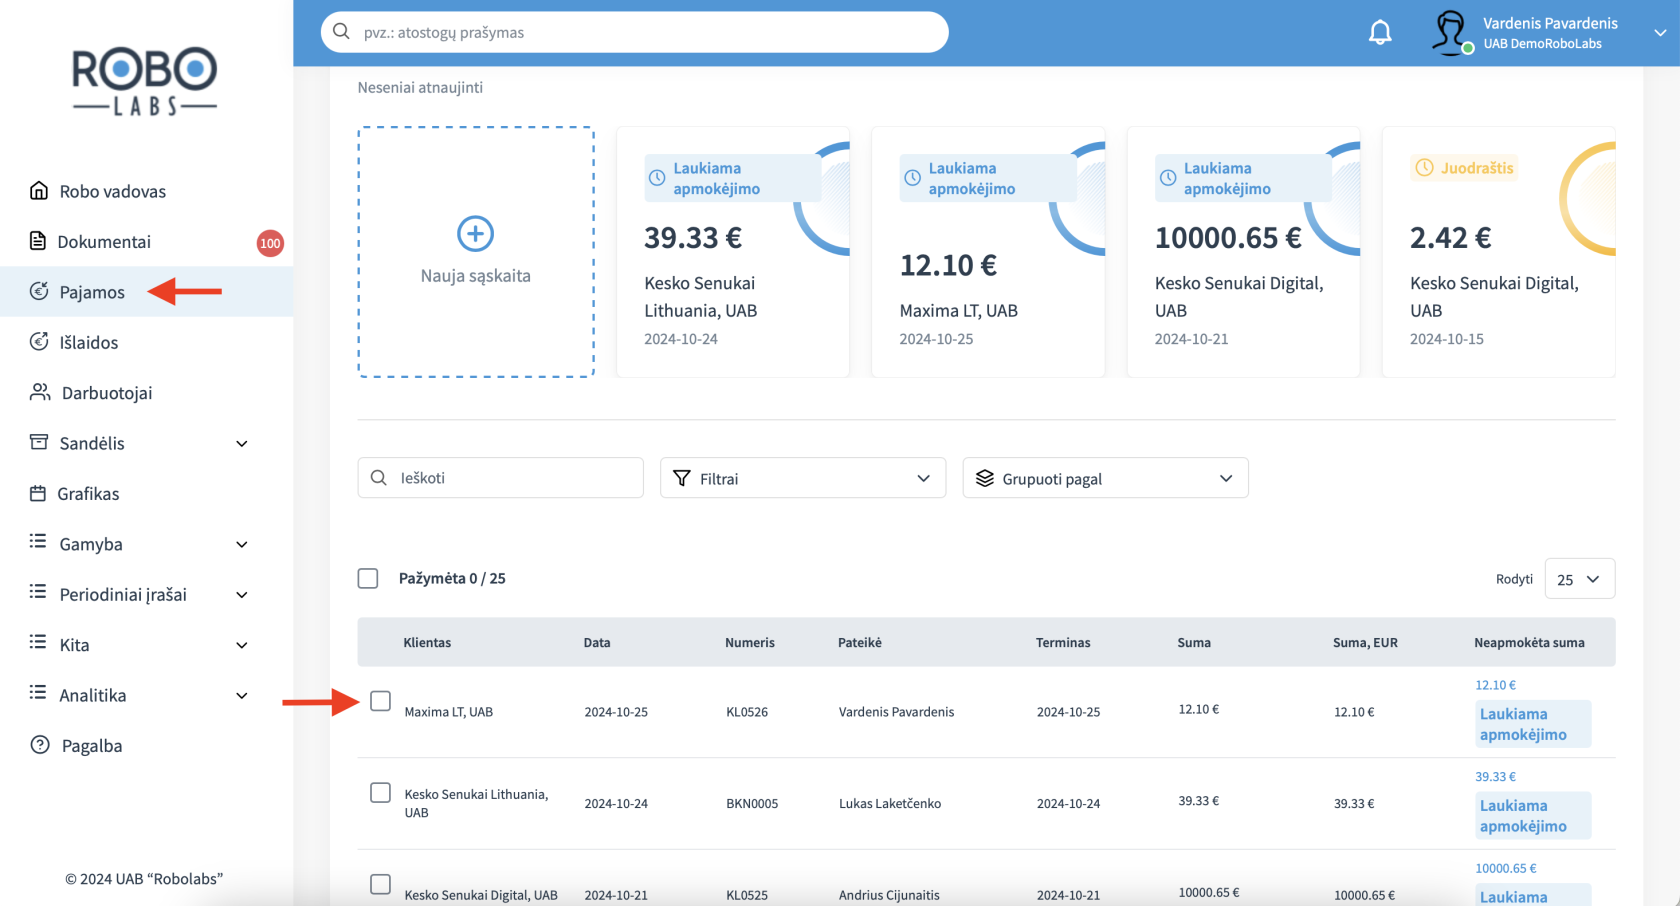
Task: Open the 12.10 € Maxima LT card
Action: tap(988, 252)
